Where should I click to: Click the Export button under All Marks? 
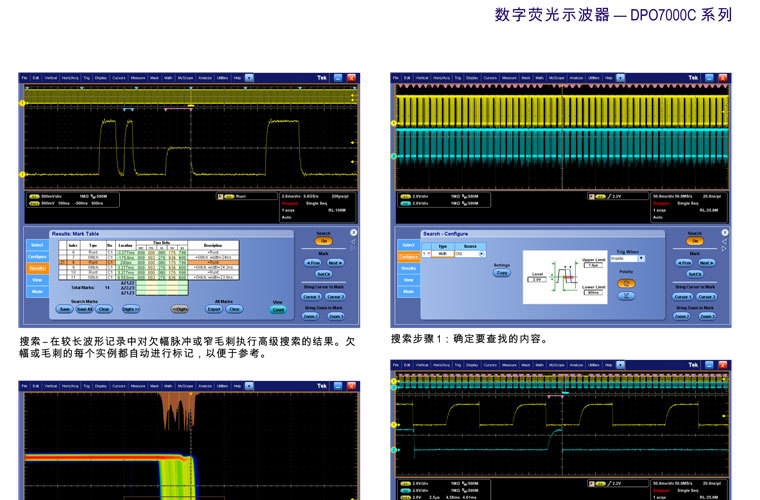pos(214,309)
